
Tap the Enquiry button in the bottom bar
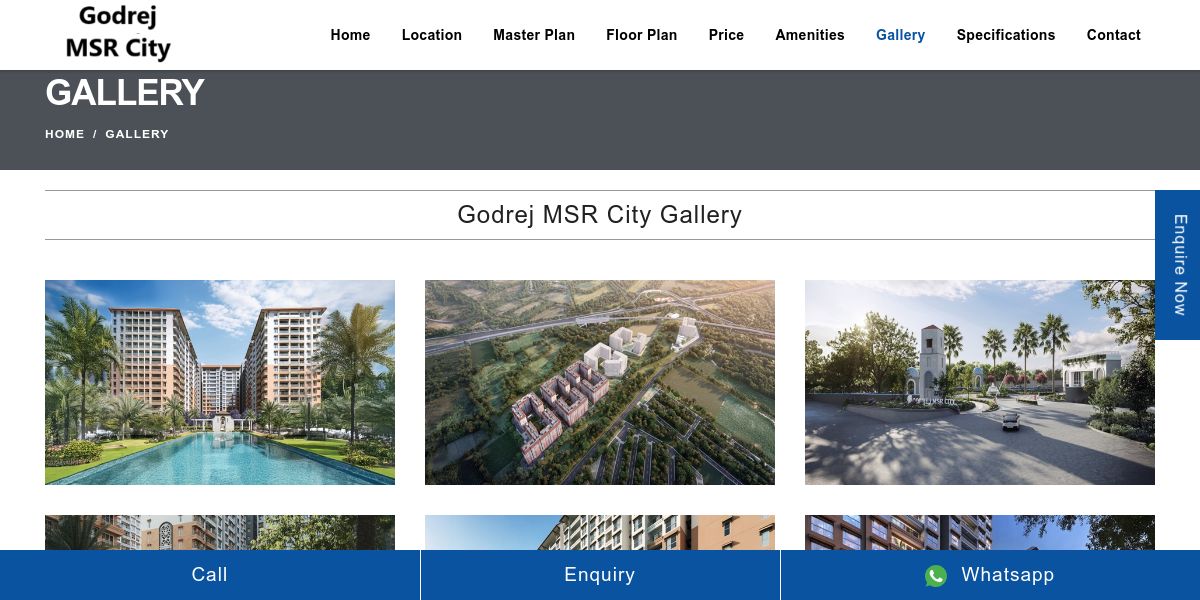[600, 575]
